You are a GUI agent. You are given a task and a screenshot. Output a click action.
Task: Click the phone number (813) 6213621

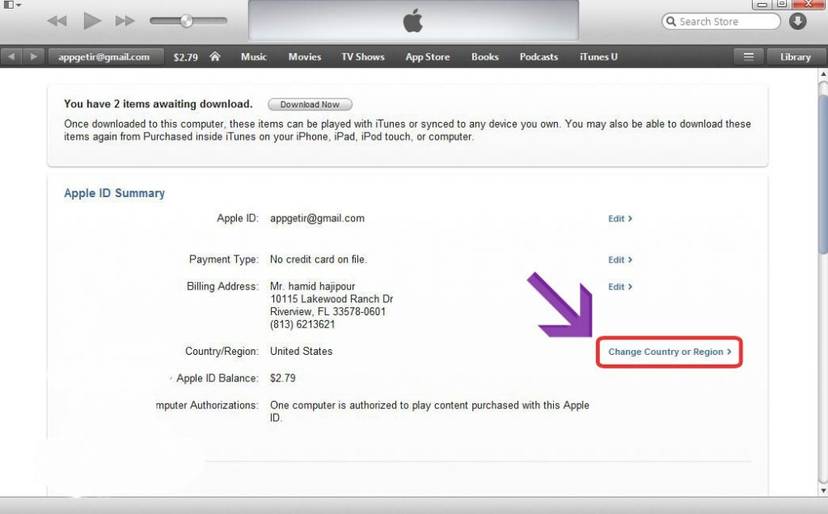302,324
